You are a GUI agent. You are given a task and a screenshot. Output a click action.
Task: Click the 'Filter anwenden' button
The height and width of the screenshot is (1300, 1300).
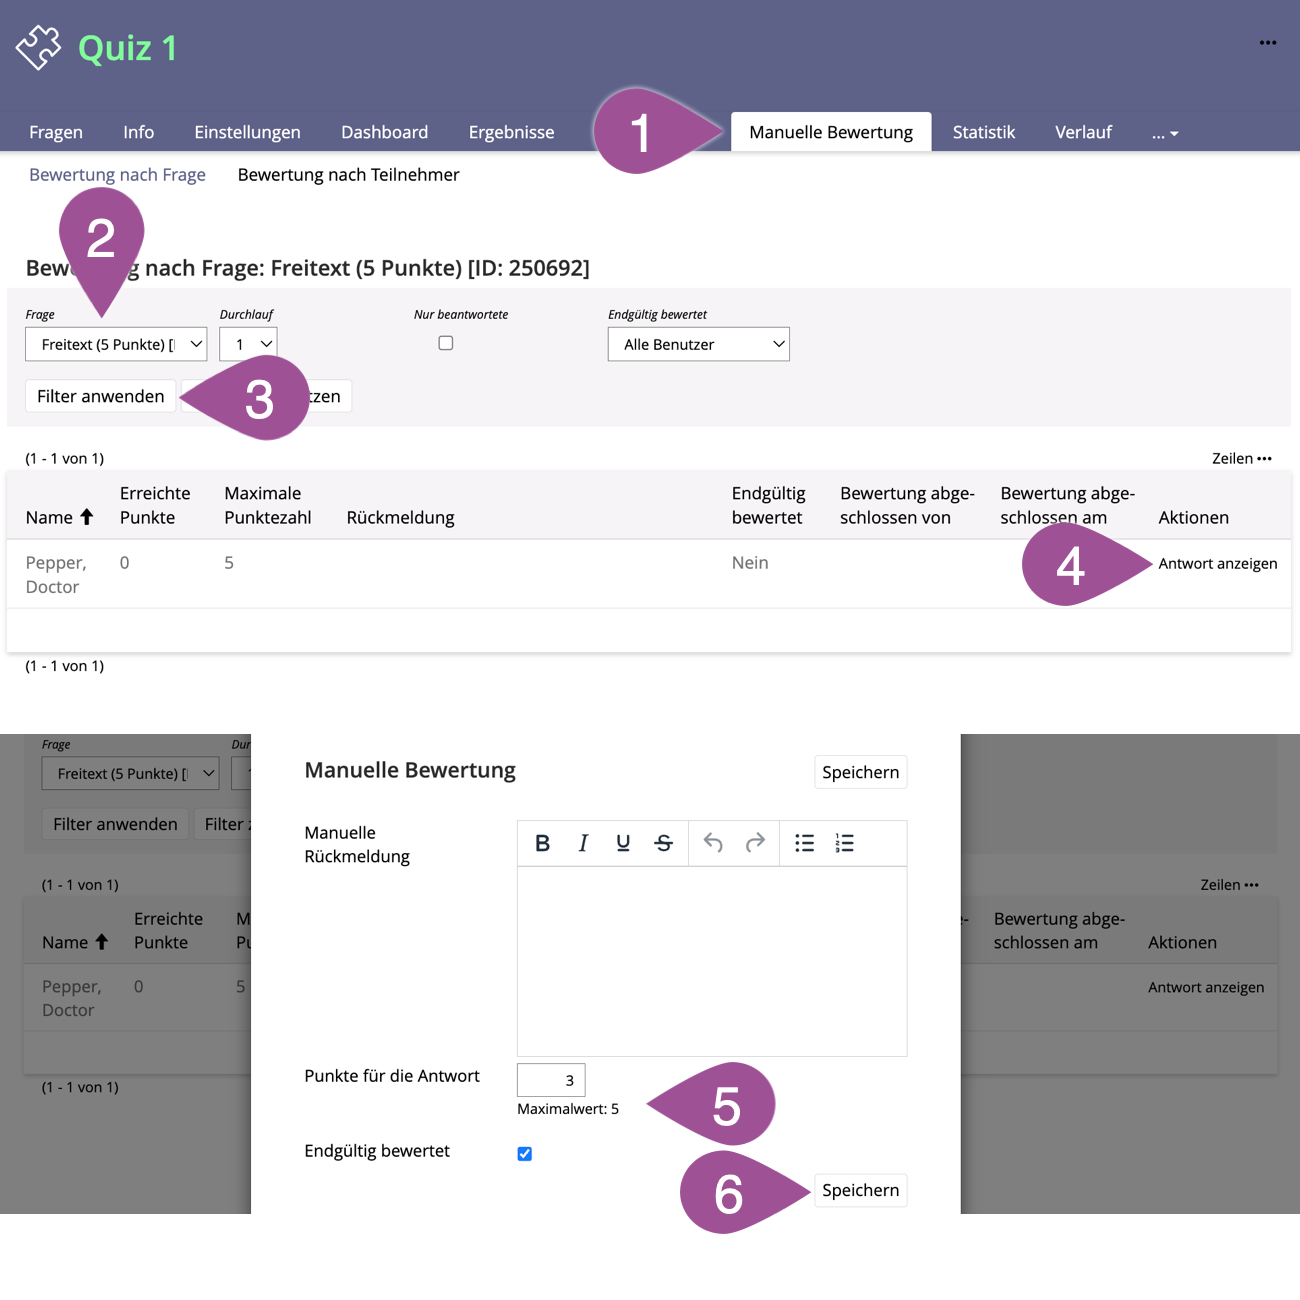[x=100, y=396]
